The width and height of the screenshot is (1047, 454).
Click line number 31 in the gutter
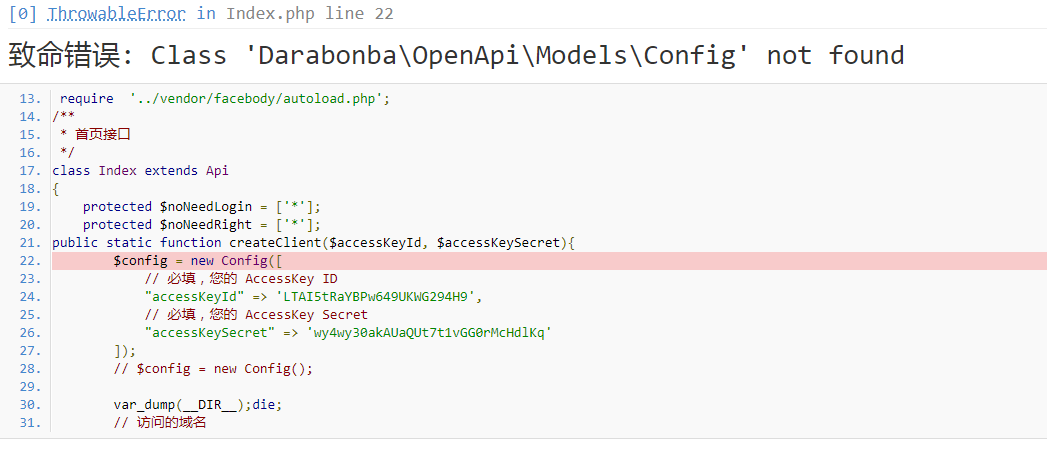(30, 422)
